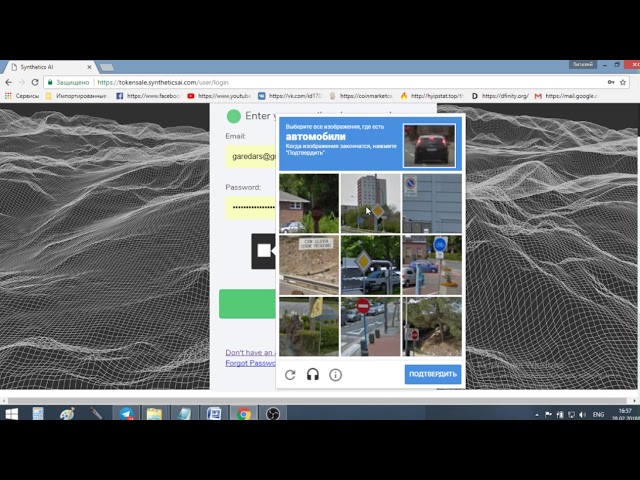Open Telegram from the taskbar

[x=126, y=414]
